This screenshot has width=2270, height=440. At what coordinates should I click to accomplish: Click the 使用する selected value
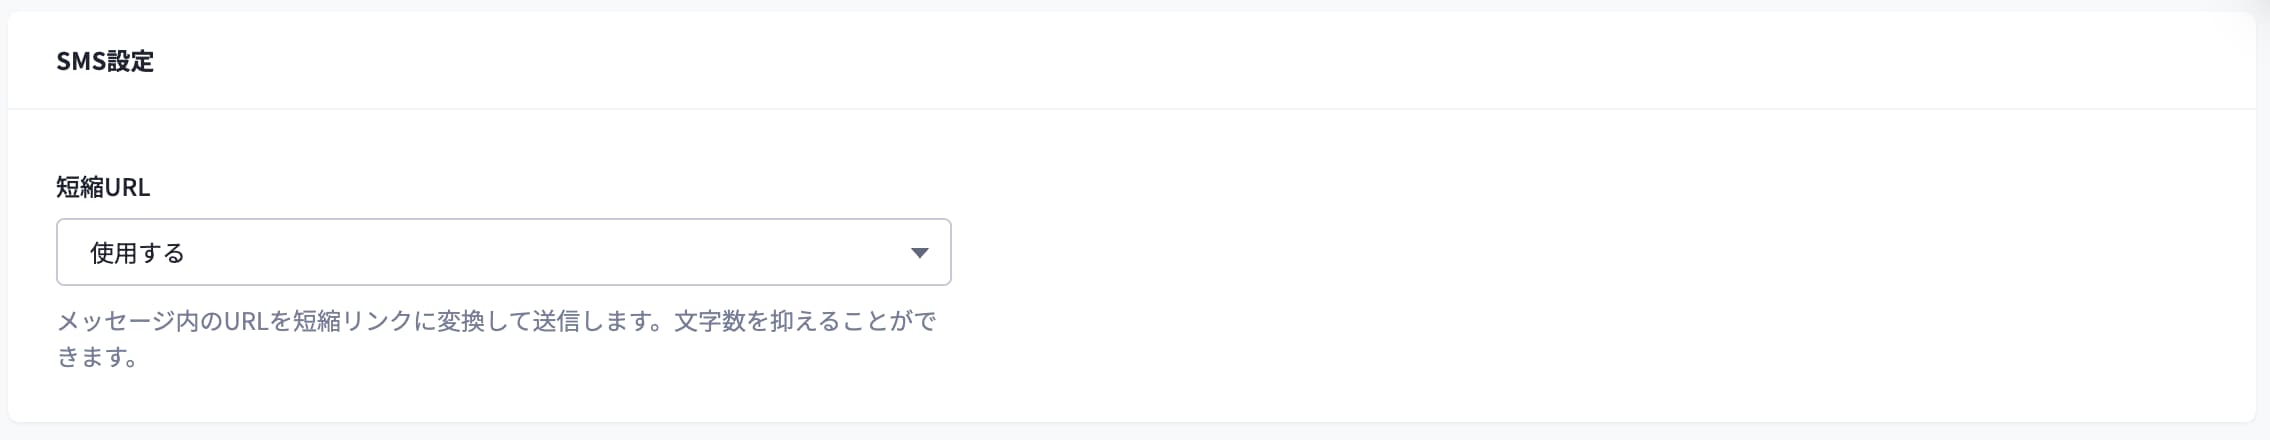click(138, 254)
